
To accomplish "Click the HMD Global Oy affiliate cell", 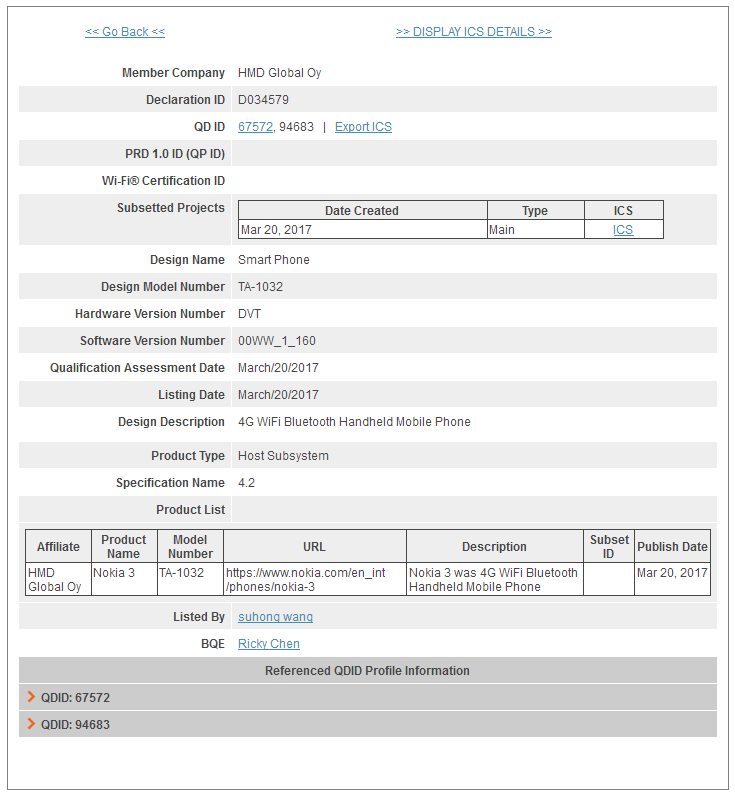I will pos(58,579).
